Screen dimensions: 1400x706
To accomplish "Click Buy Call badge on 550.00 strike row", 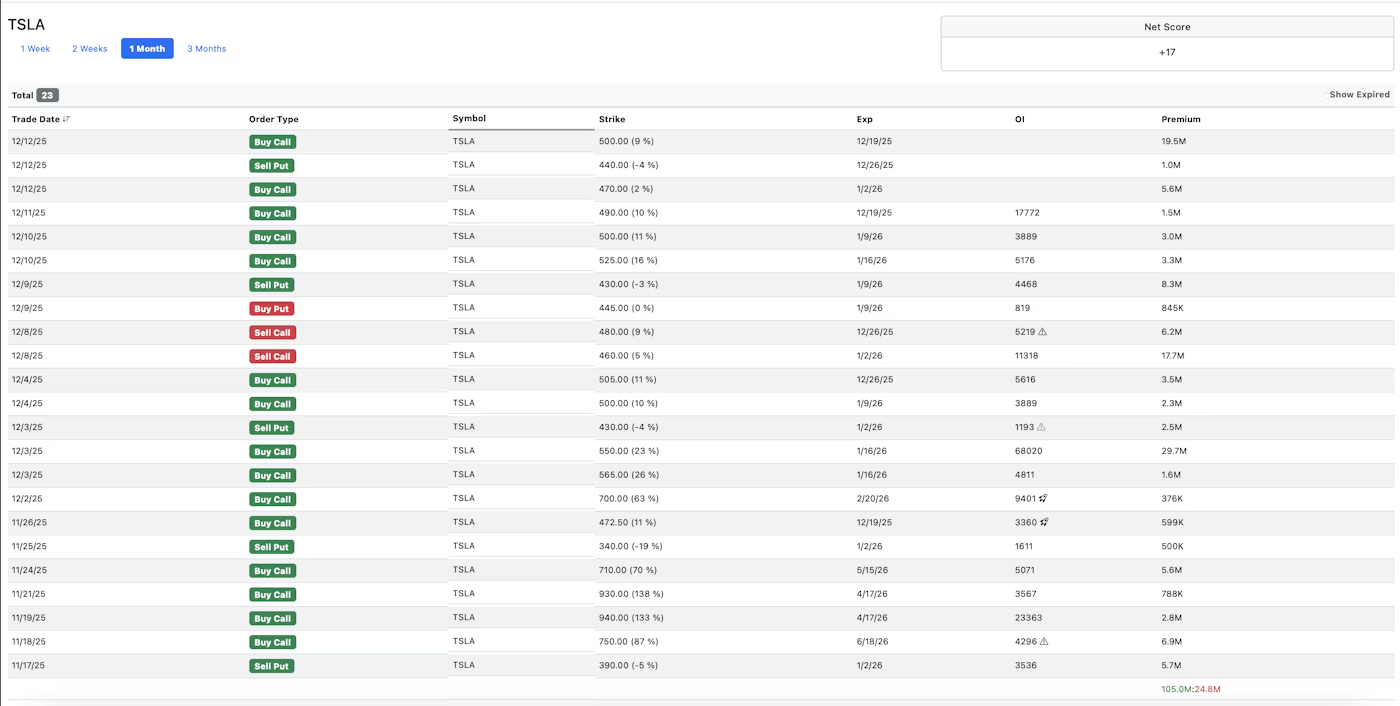I will click(x=273, y=452).
